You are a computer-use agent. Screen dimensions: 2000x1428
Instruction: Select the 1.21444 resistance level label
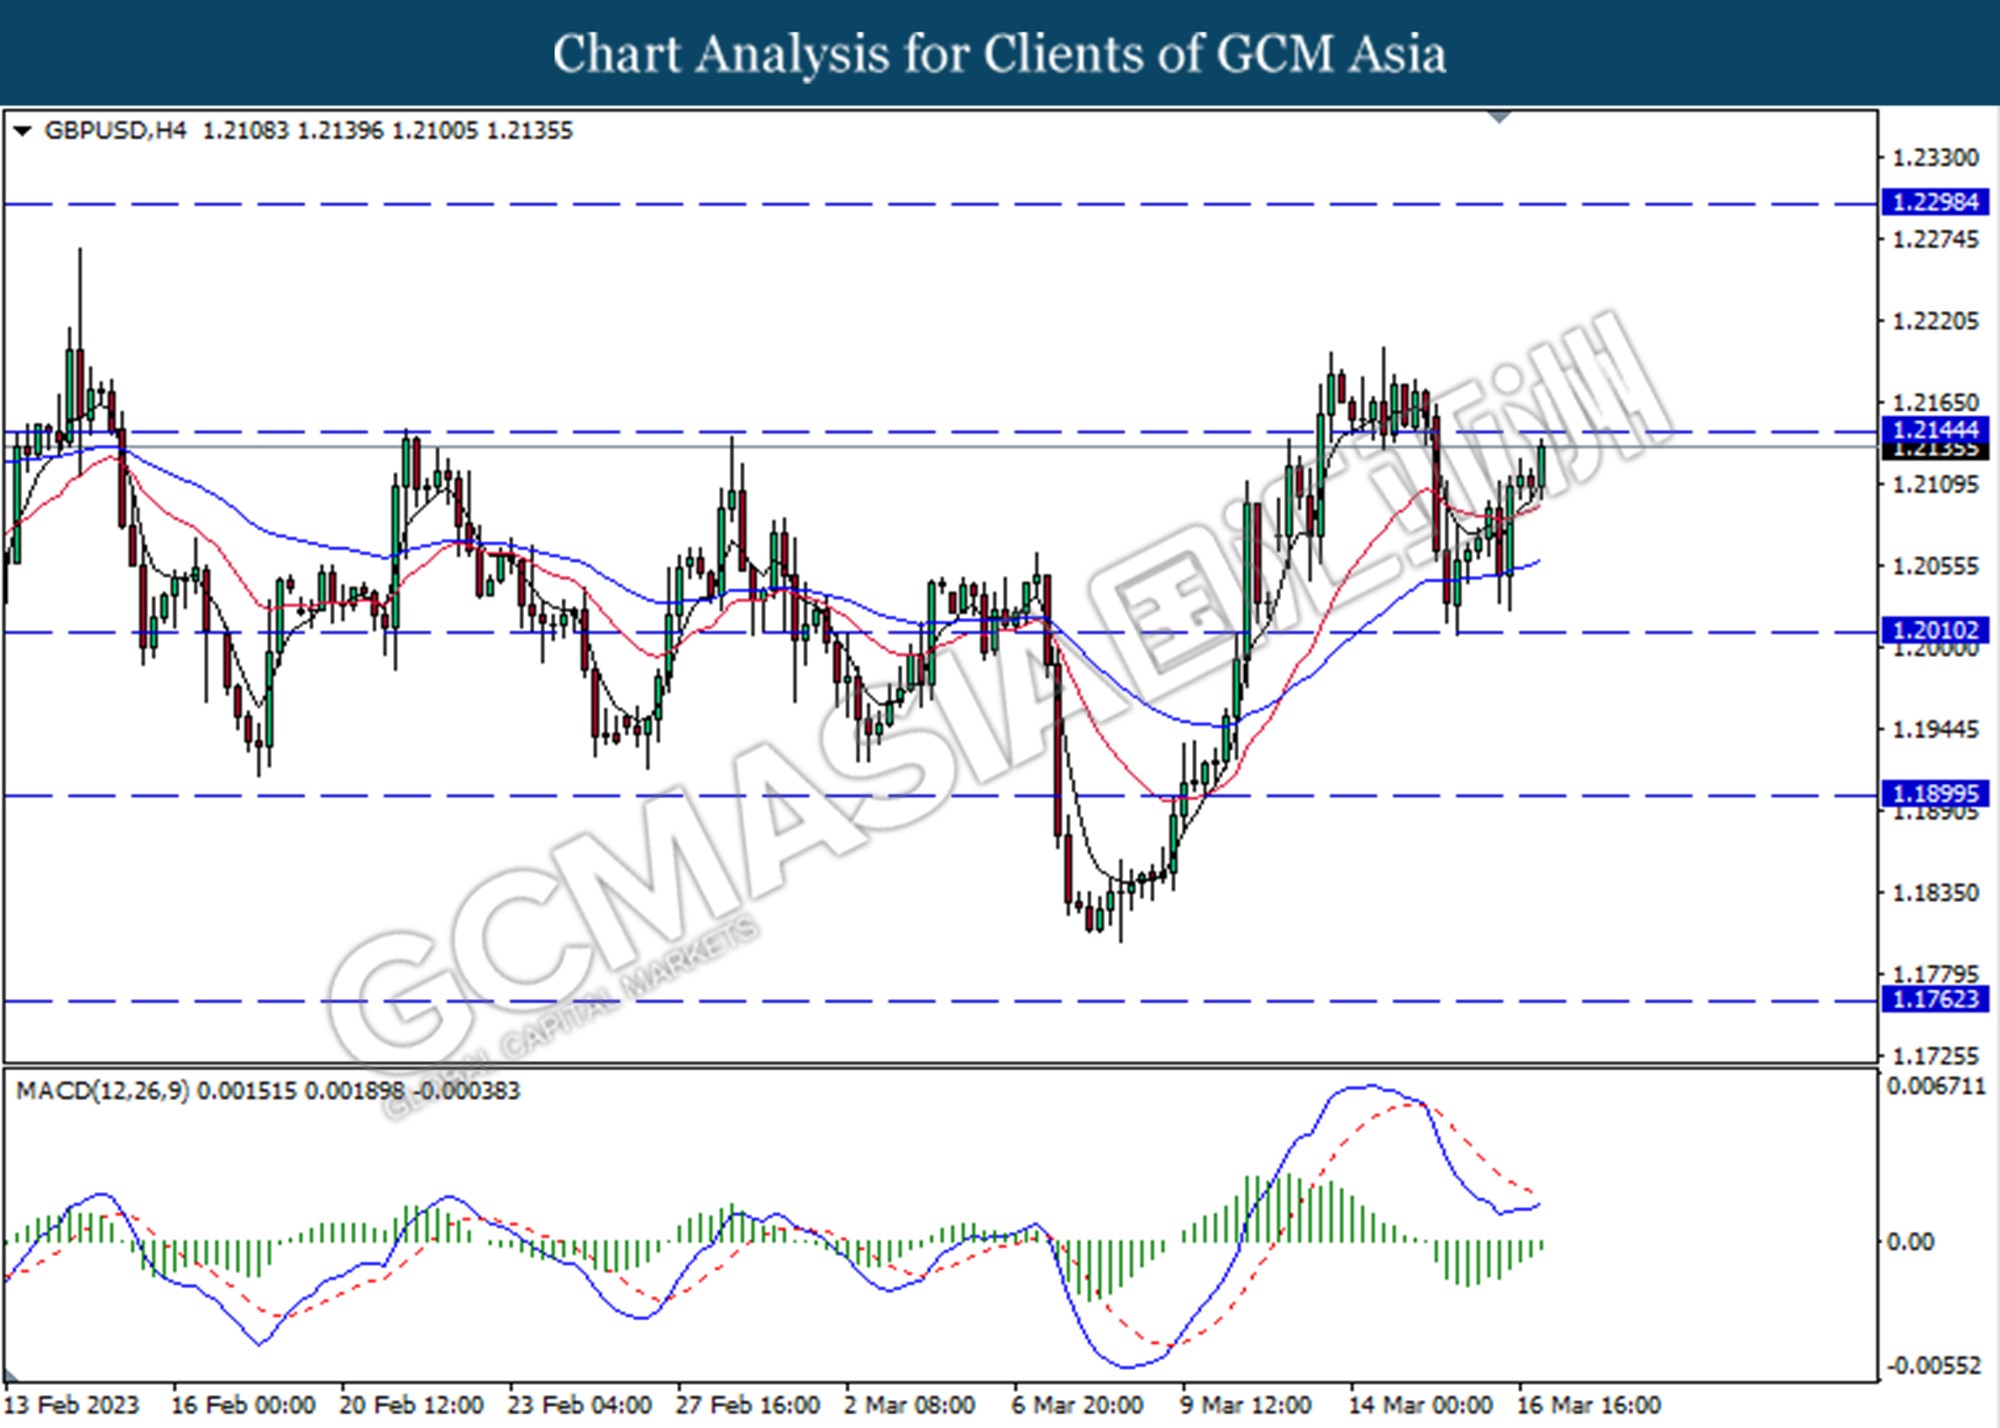pos(1935,430)
